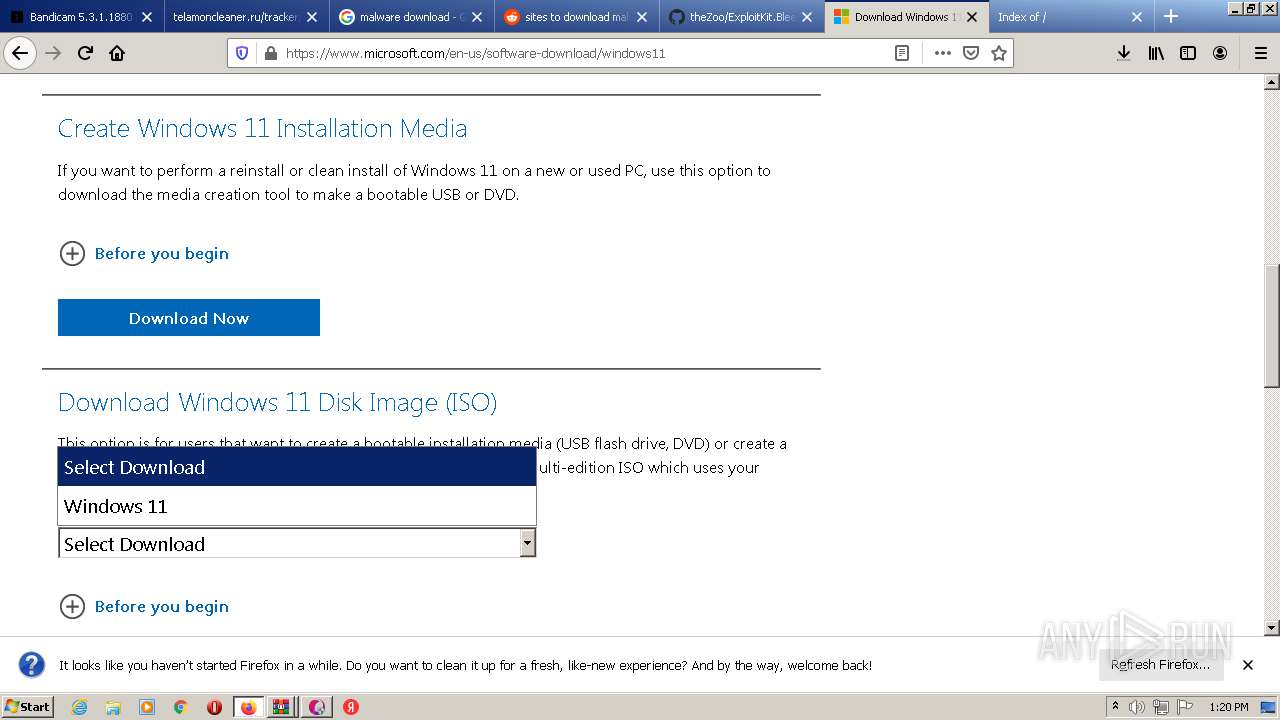Open the Firefox hamburger menu
The height and width of the screenshot is (720, 1280).
click(x=1260, y=53)
